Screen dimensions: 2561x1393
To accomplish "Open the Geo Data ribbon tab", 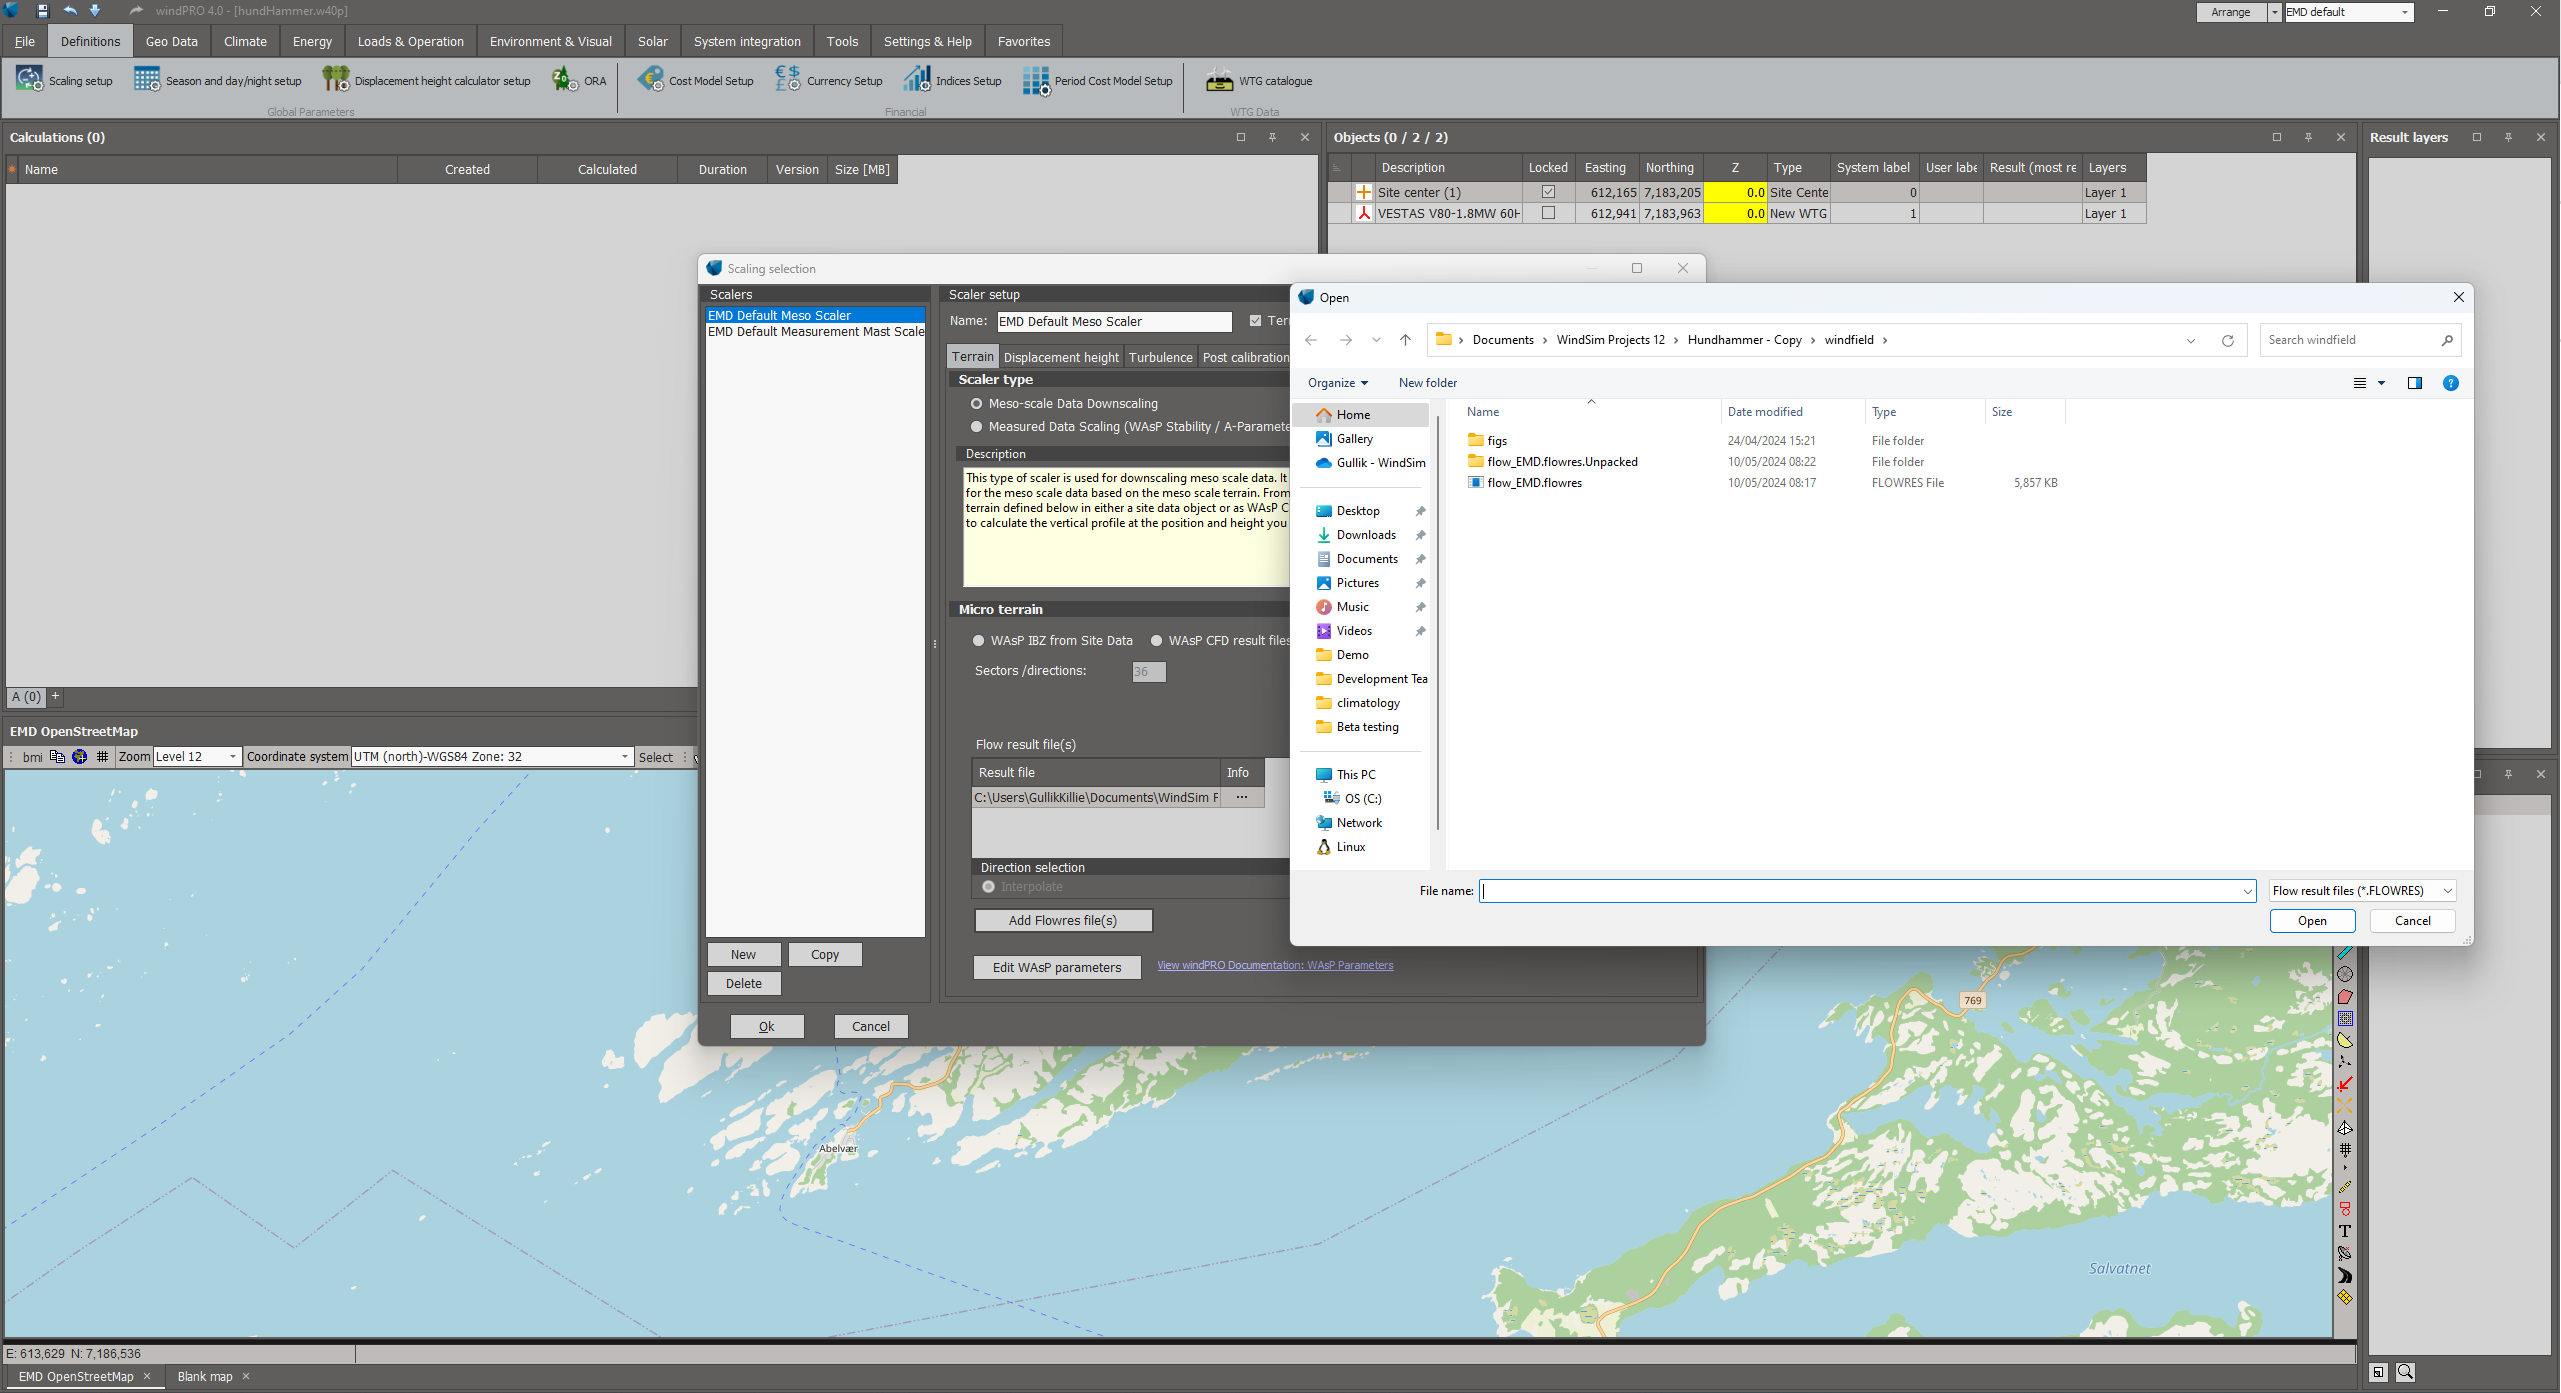I will click(171, 41).
